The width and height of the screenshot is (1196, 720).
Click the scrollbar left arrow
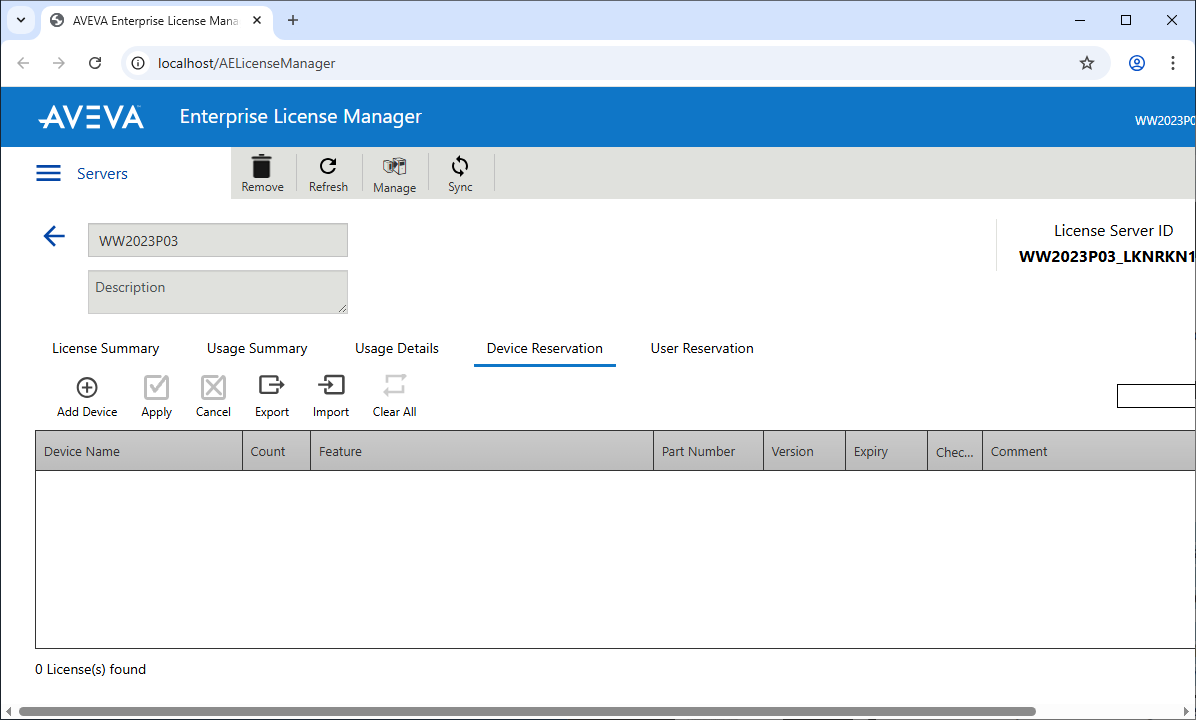click(8, 712)
